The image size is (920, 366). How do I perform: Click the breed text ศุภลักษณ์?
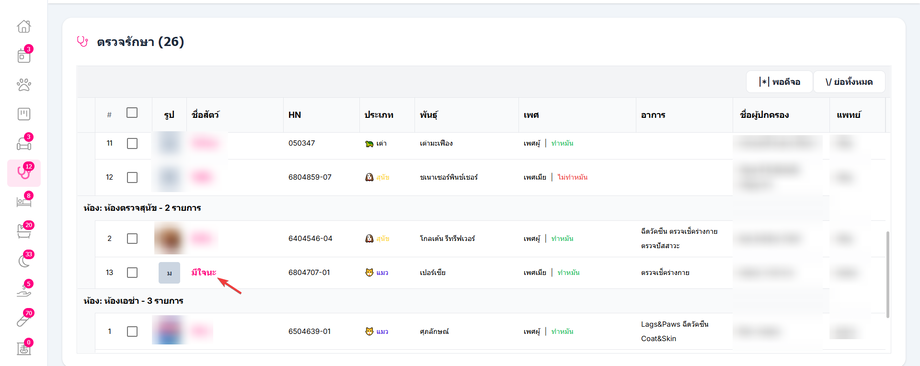(x=434, y=331)
